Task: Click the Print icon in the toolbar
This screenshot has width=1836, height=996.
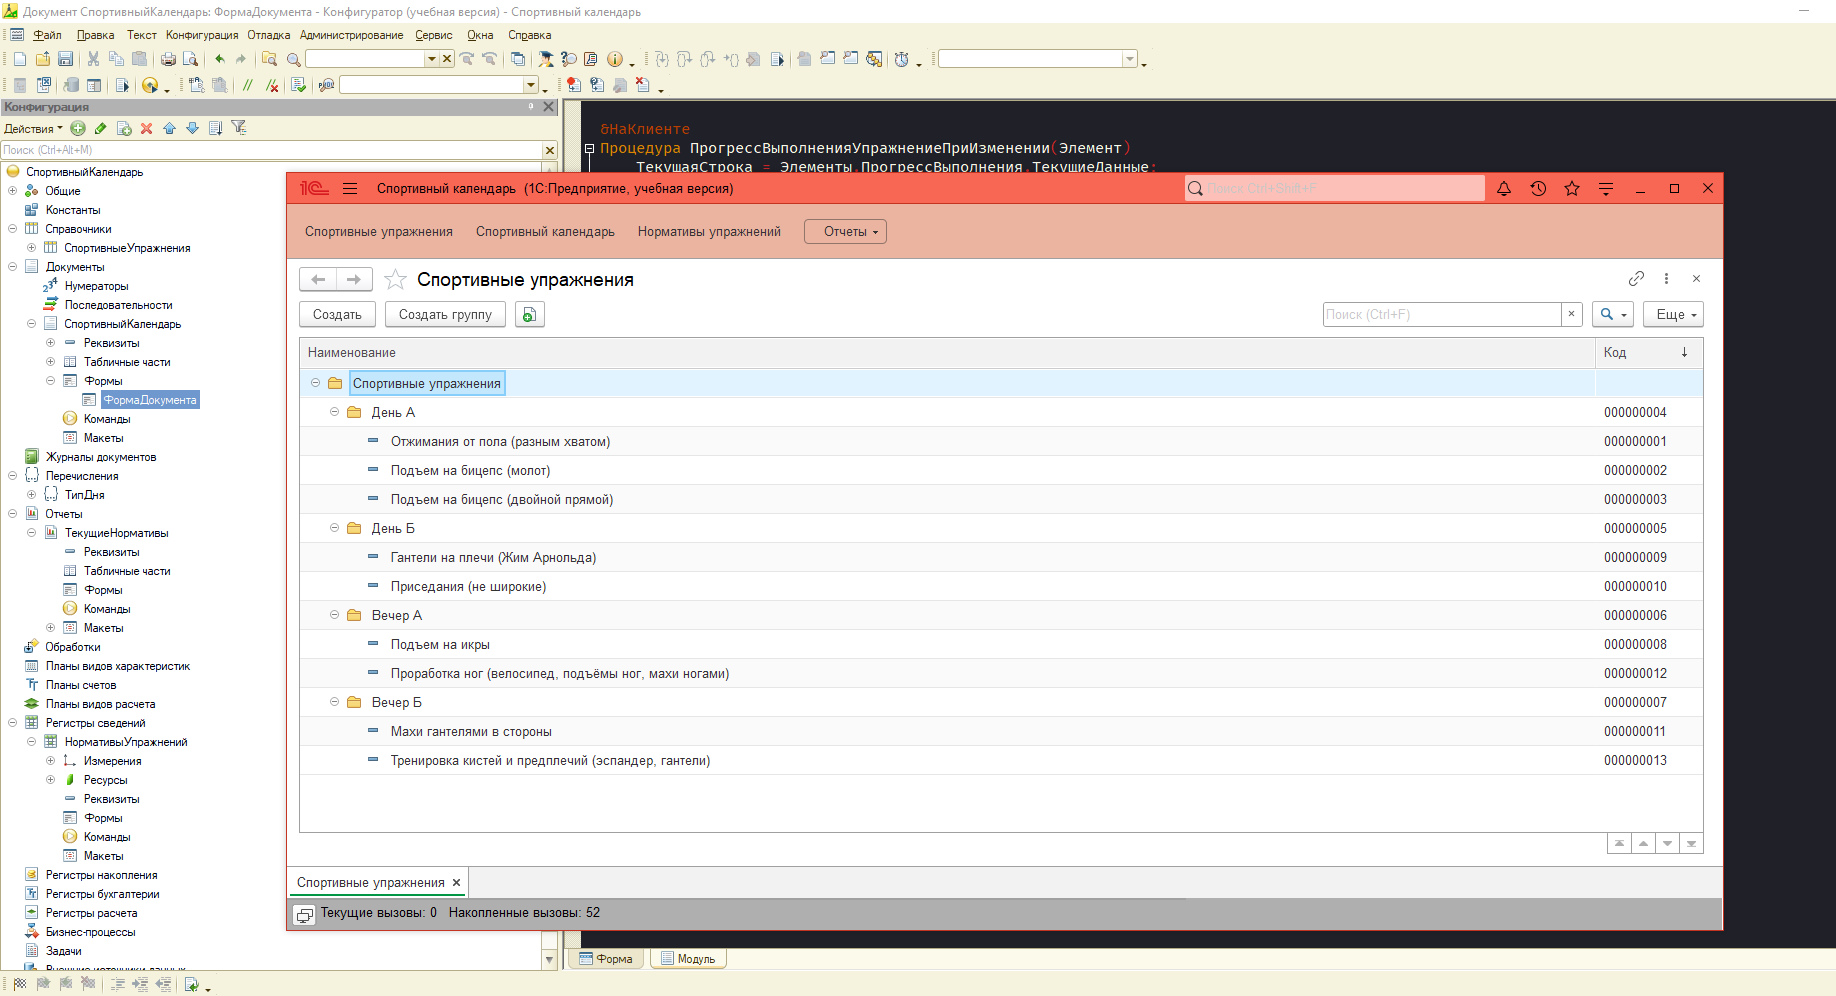Action: pos(168,59)
